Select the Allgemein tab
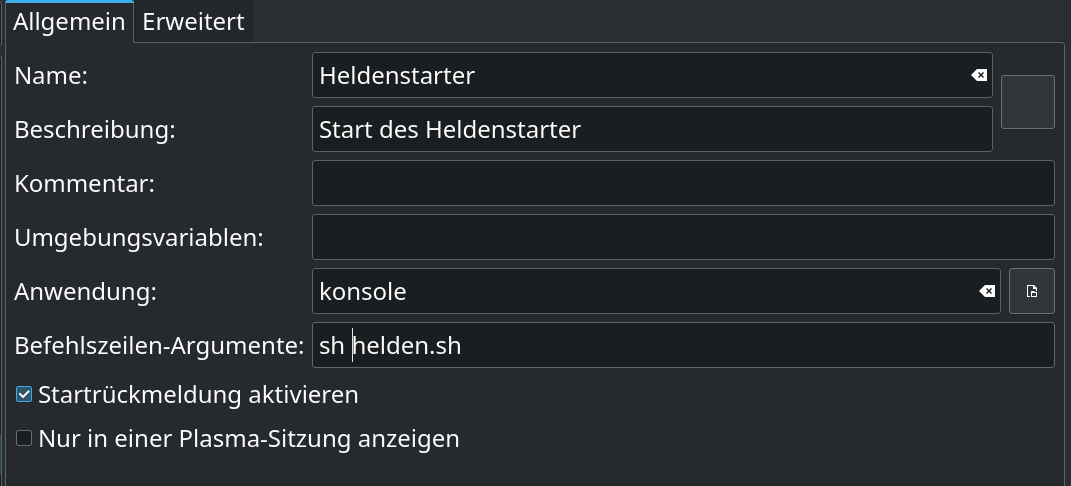This screenshot has width=1071, height=486. click(x=69, y=22)
